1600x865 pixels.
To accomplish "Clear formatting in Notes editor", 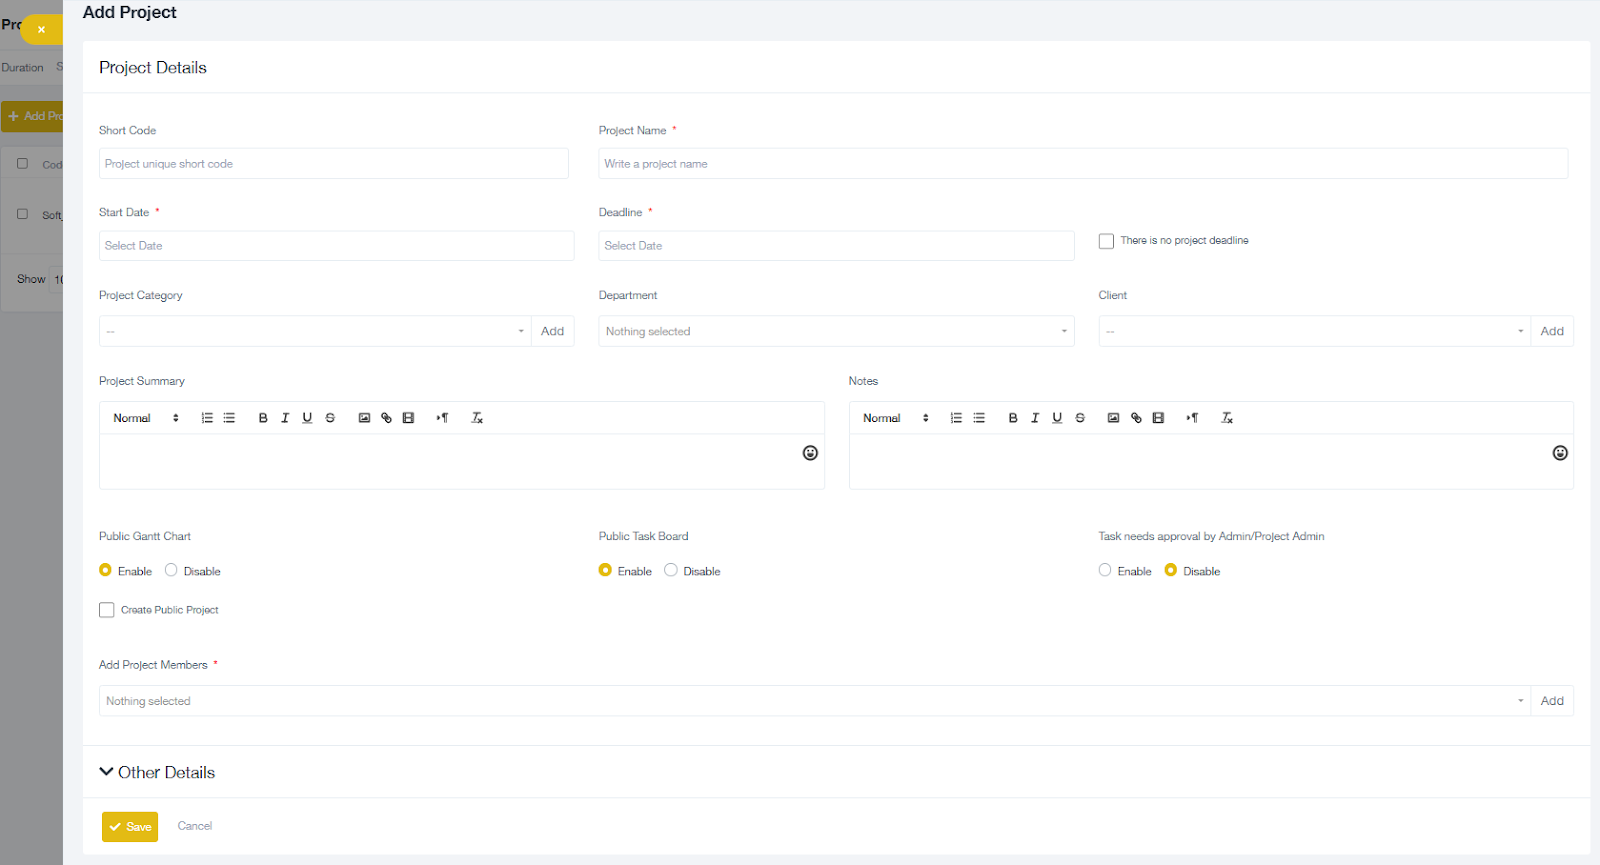I will (1227, 418).
